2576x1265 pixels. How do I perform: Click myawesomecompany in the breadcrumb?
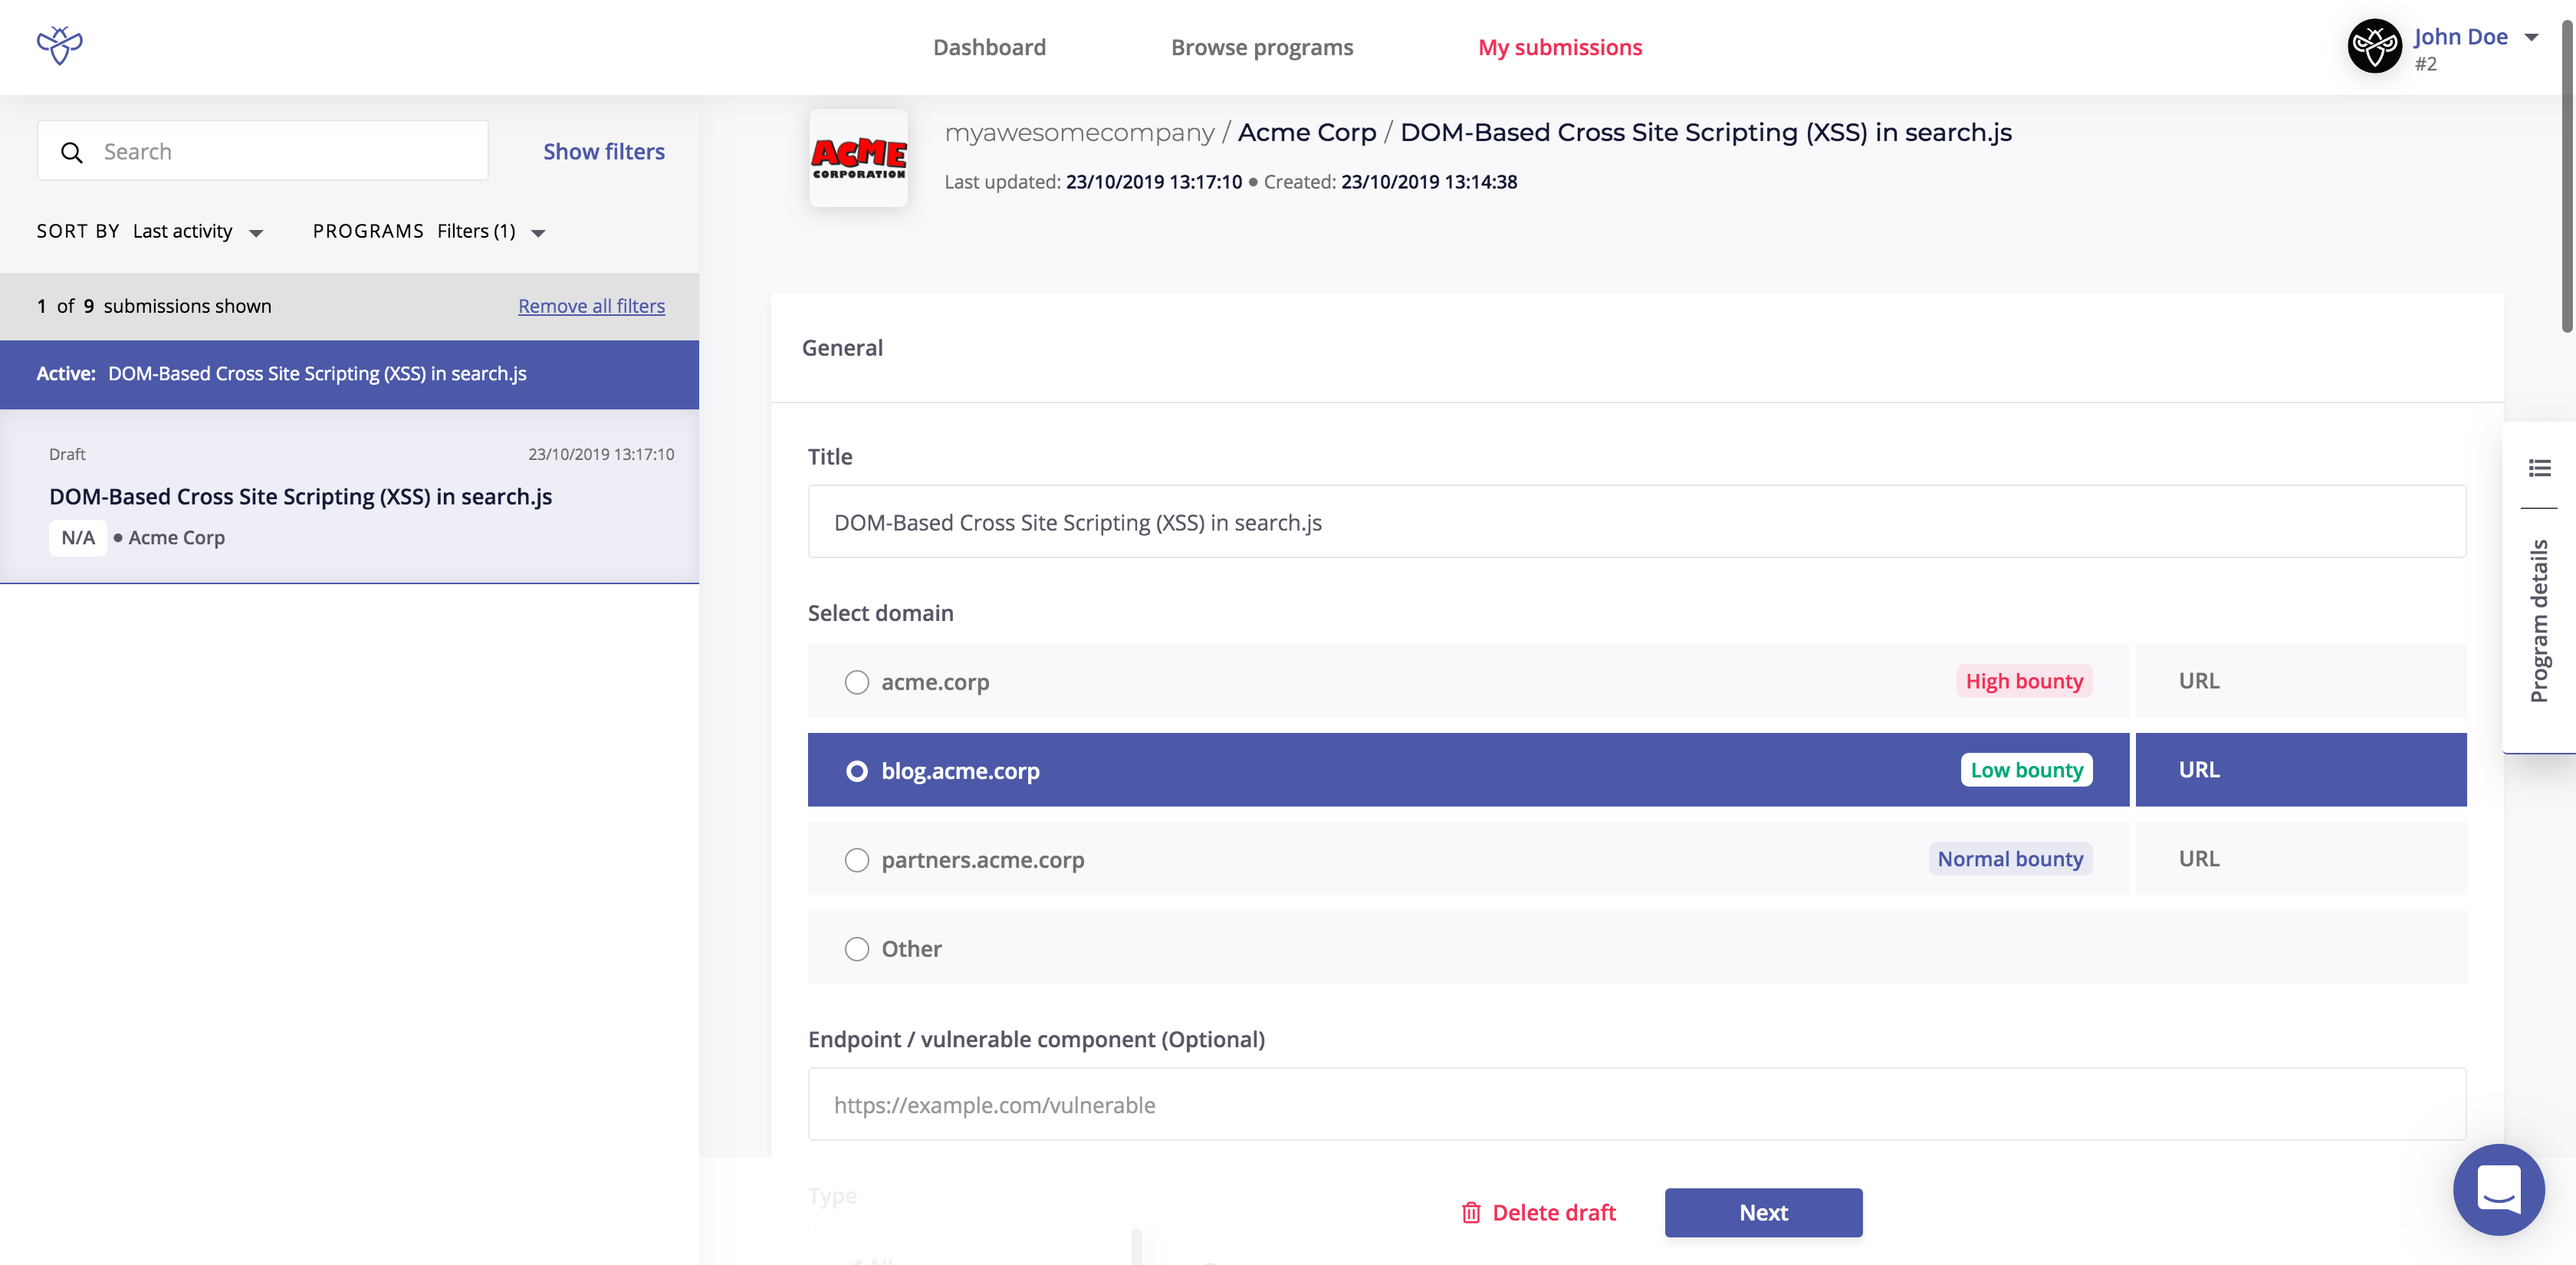click(1079, 132)
